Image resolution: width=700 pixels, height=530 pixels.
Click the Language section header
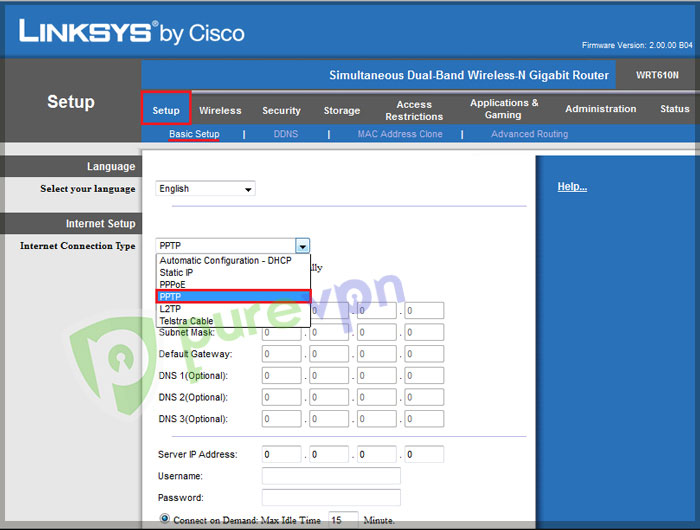(111, 167)
